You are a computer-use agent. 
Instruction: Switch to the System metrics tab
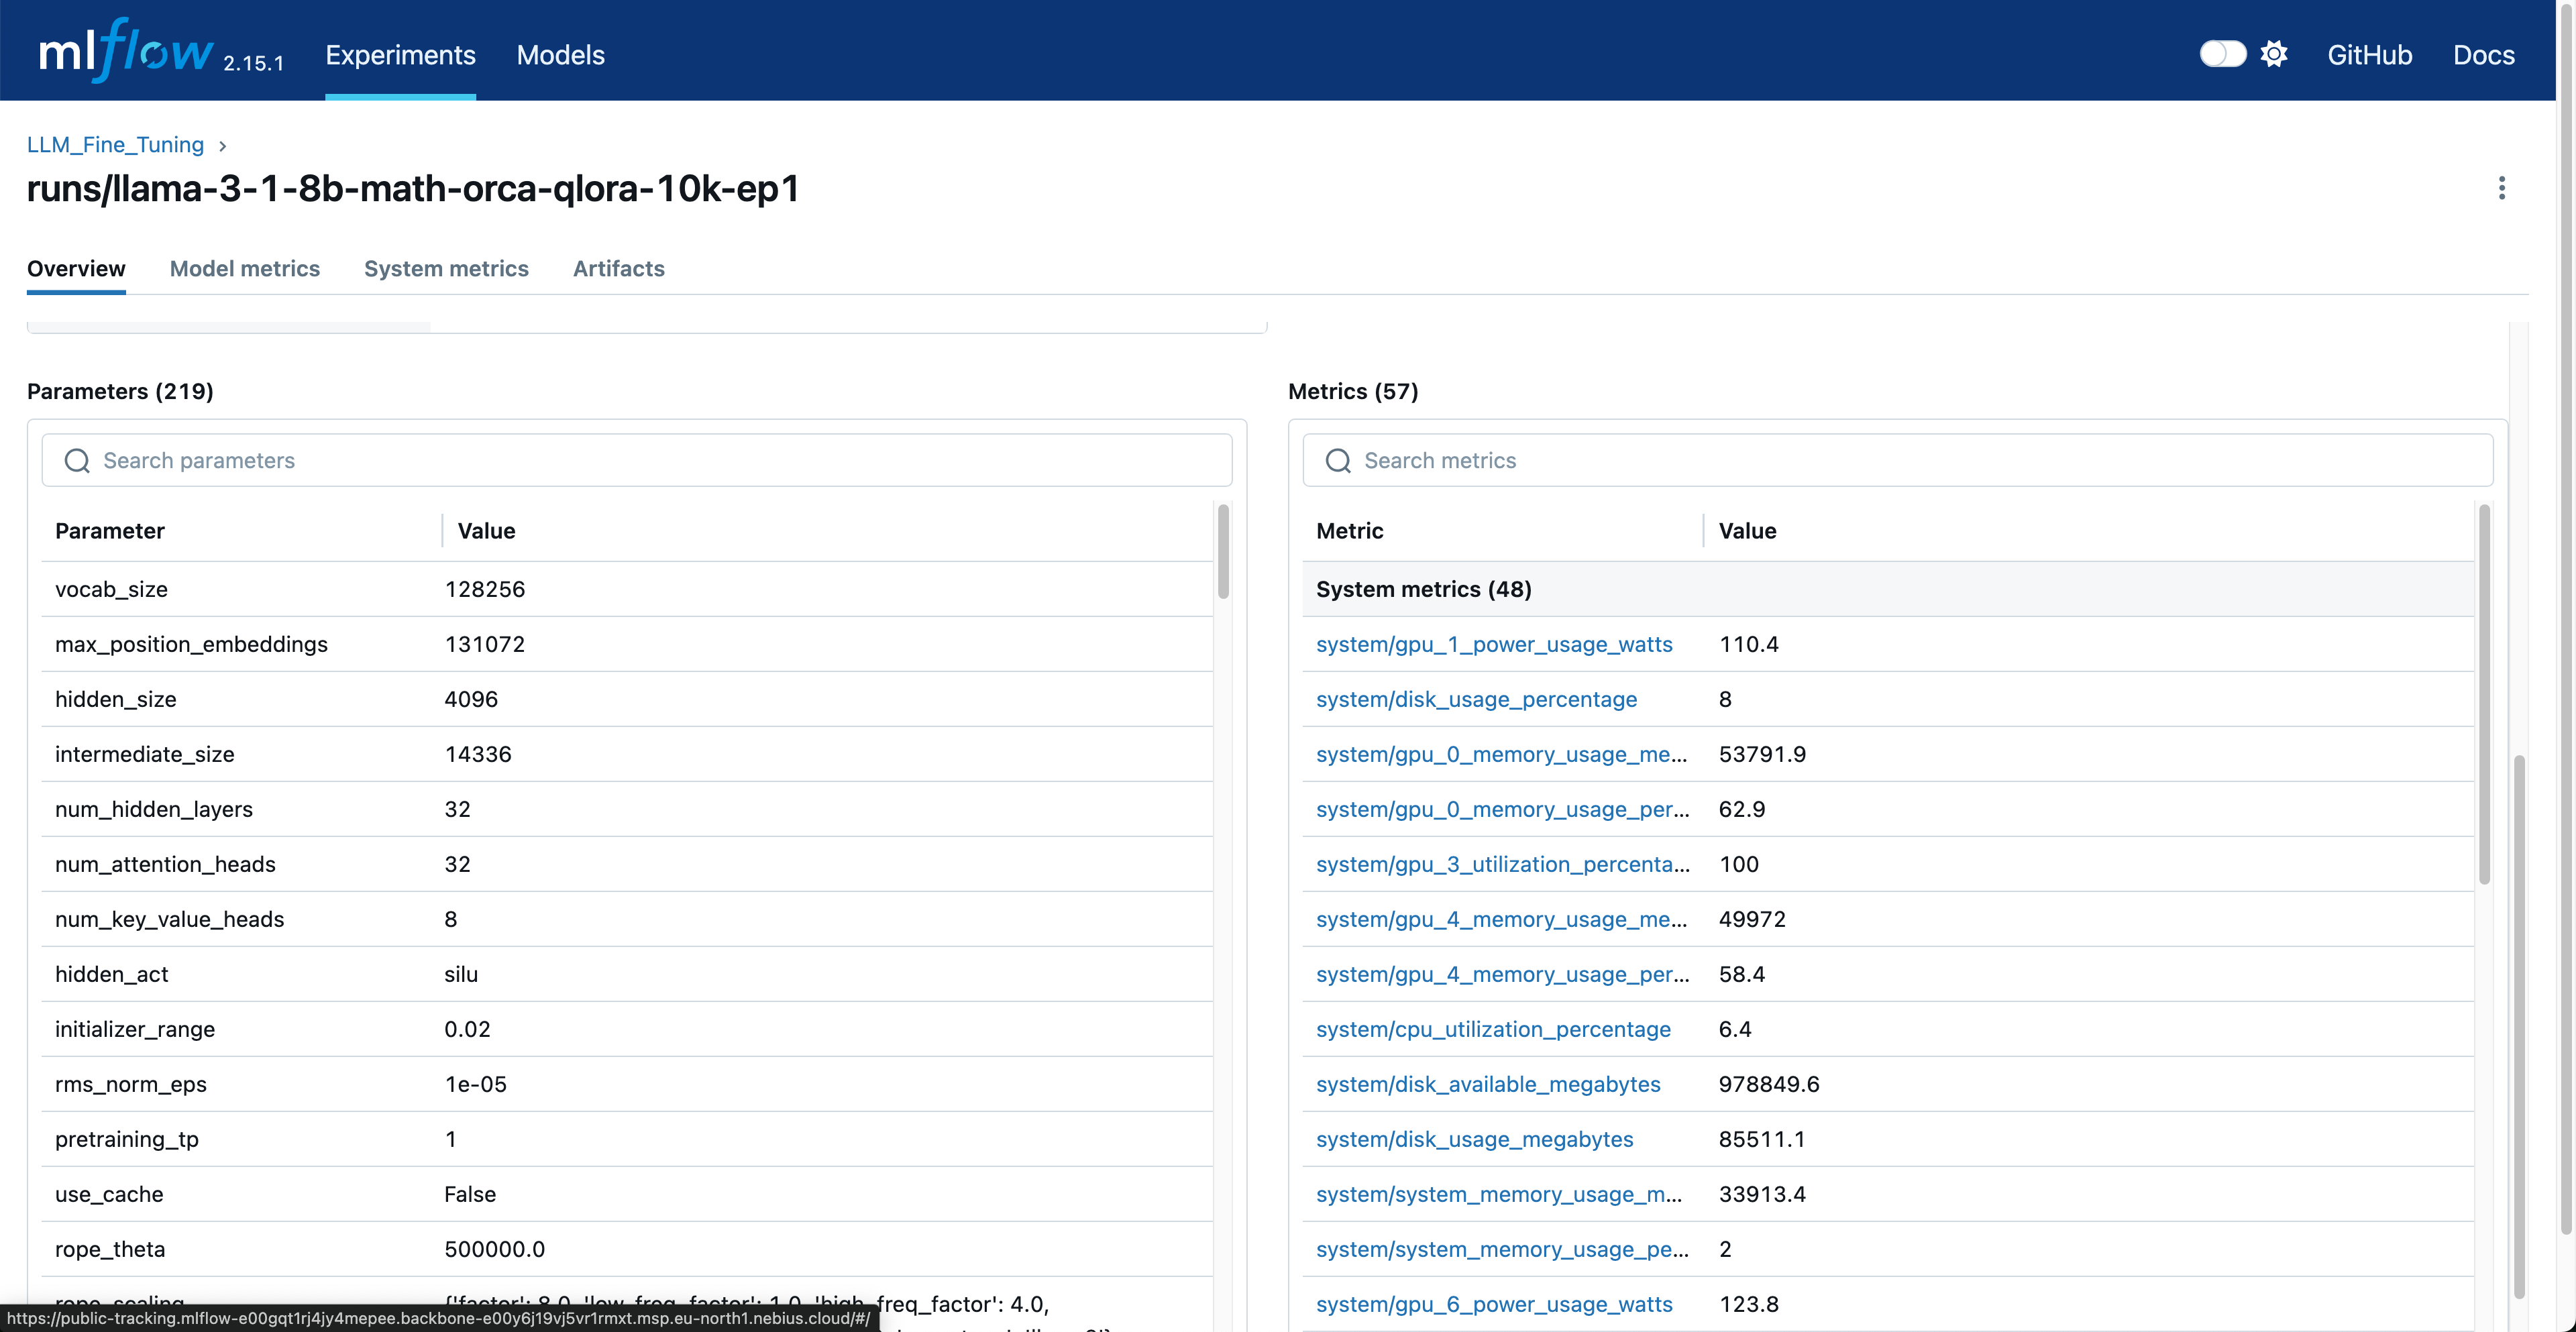coord(446,268)
